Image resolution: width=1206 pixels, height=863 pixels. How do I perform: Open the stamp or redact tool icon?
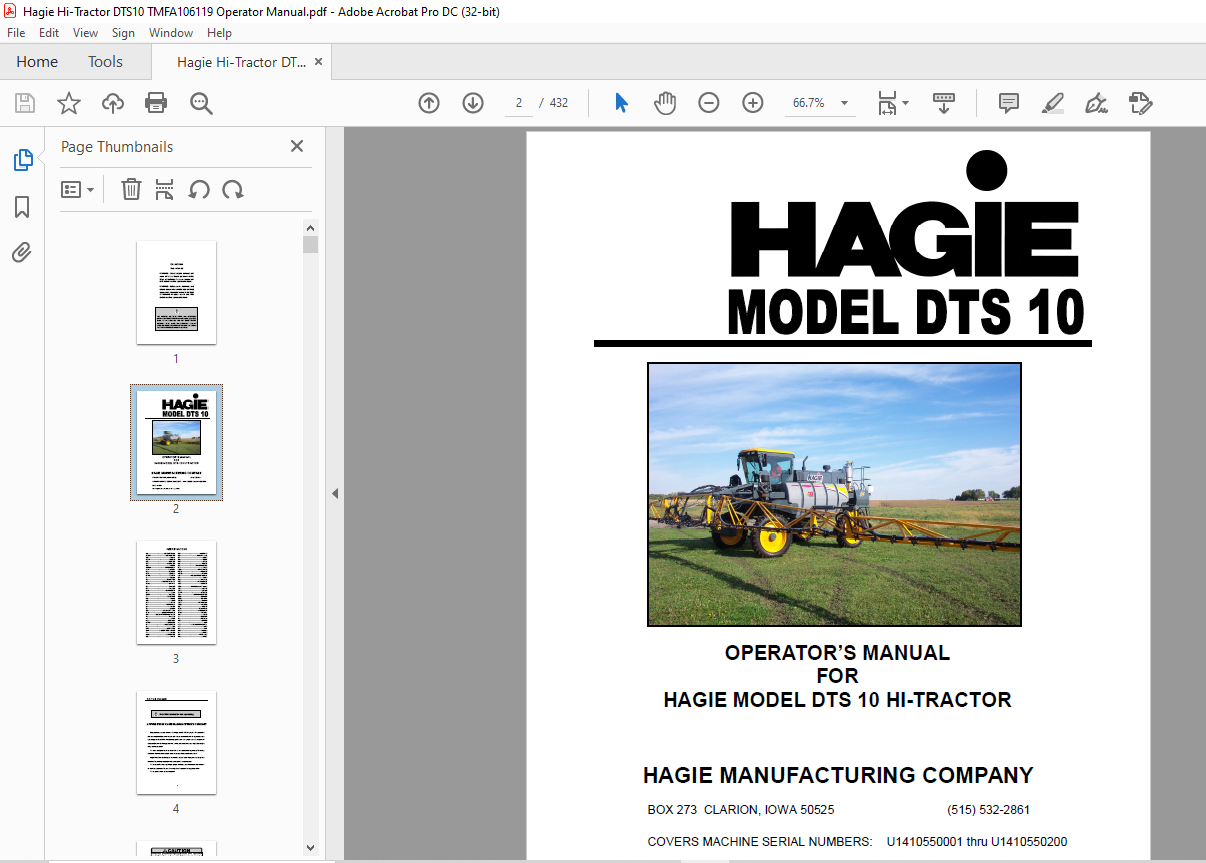click(1141, 103)
